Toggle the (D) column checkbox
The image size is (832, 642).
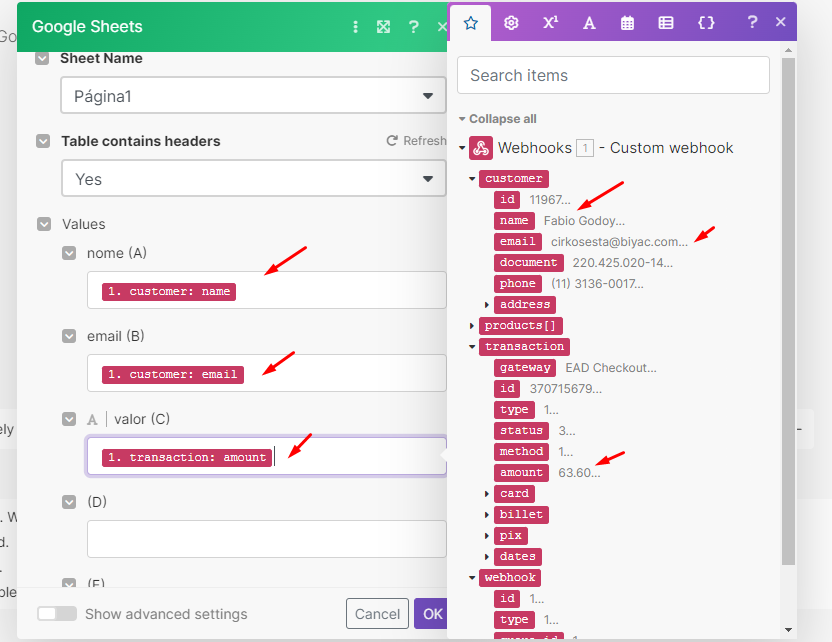coord(69,502)
